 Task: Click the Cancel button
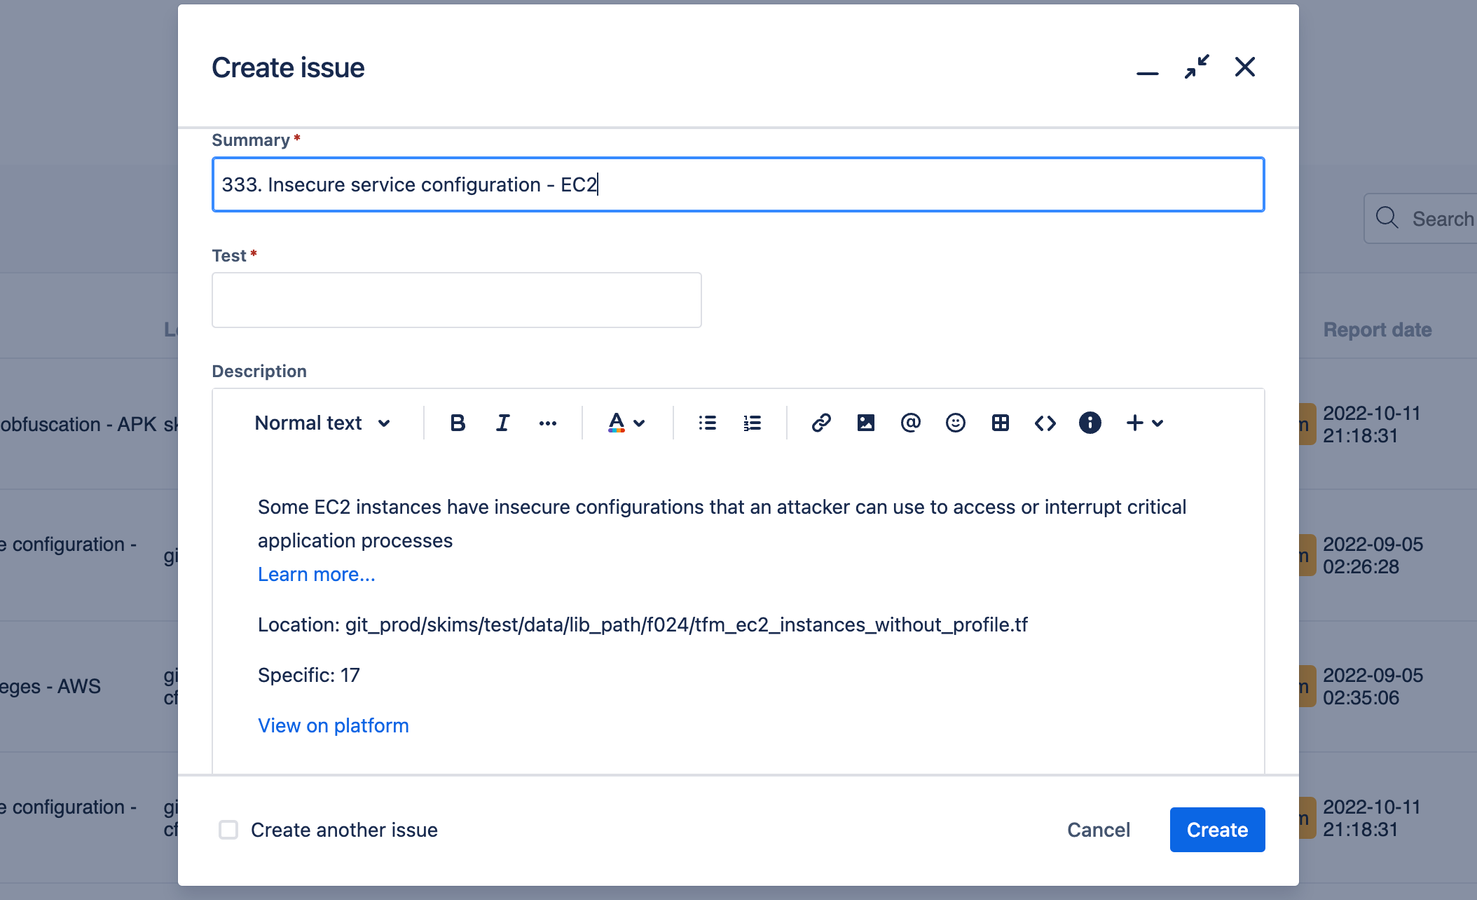click(1098, 830)
